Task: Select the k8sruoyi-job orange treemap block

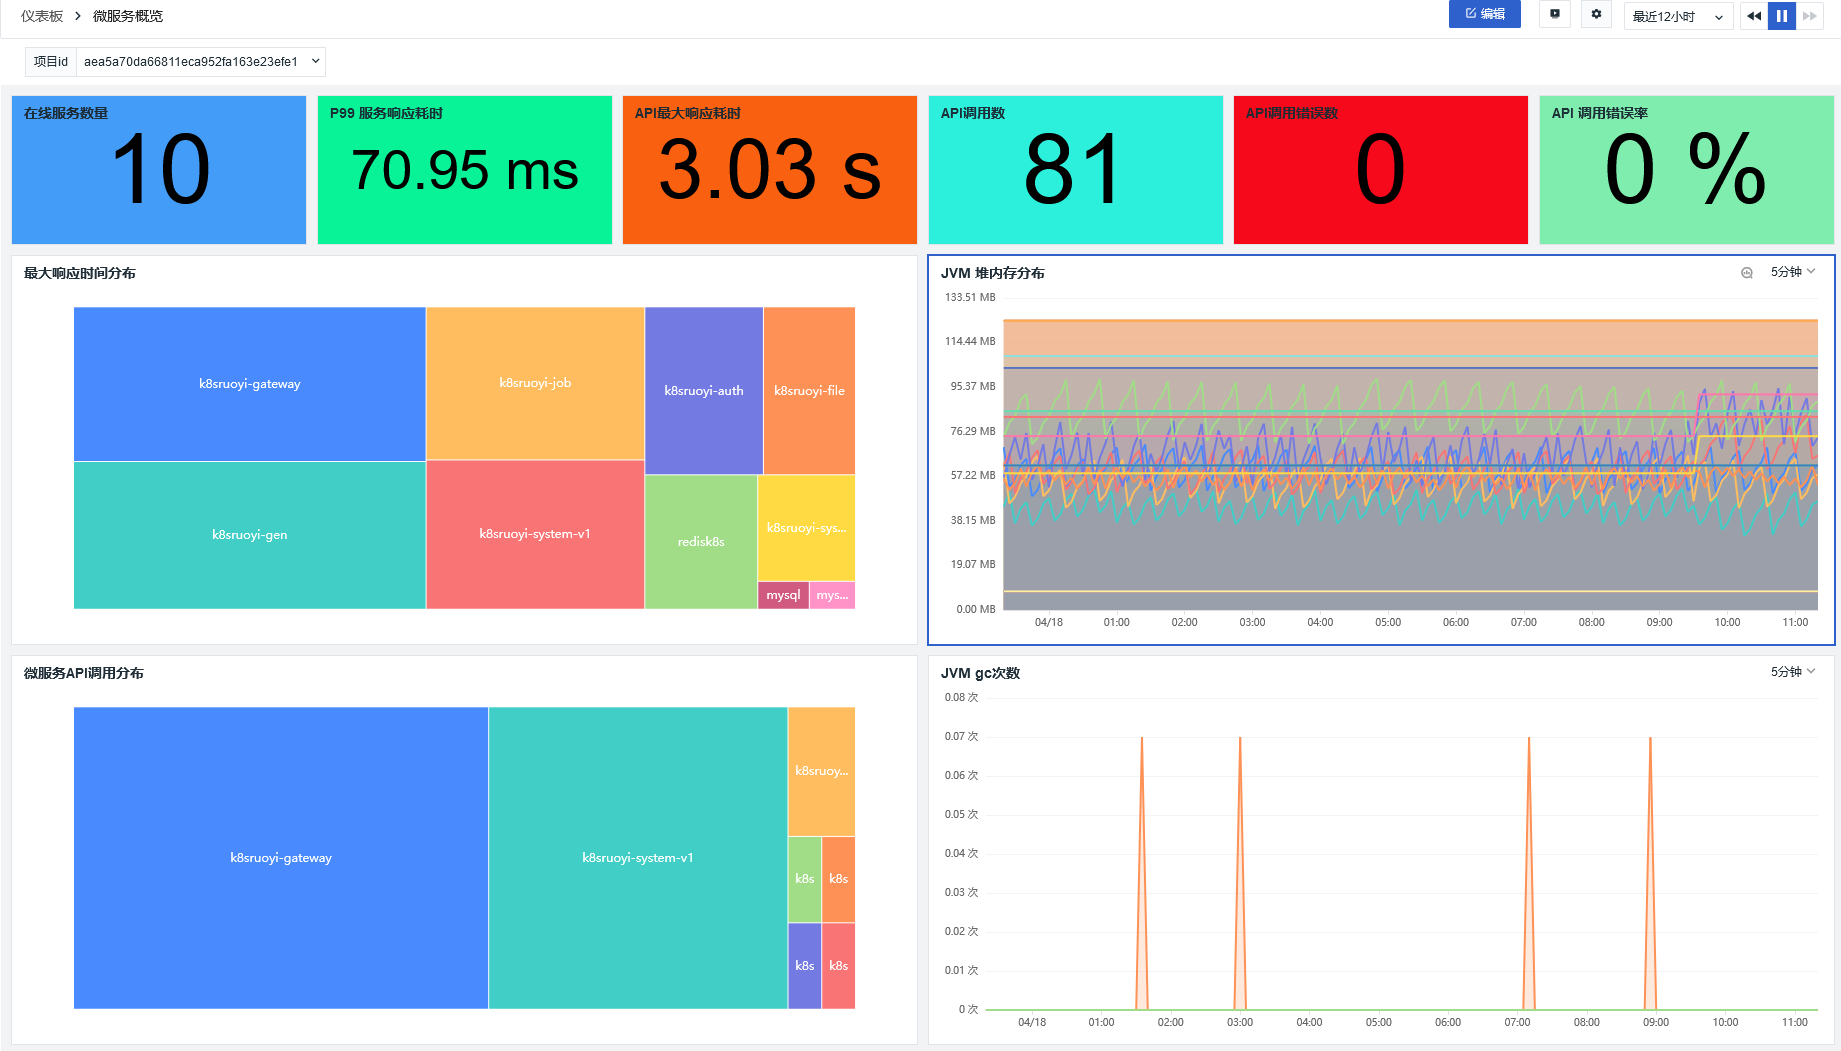Action: coord(535,383)
